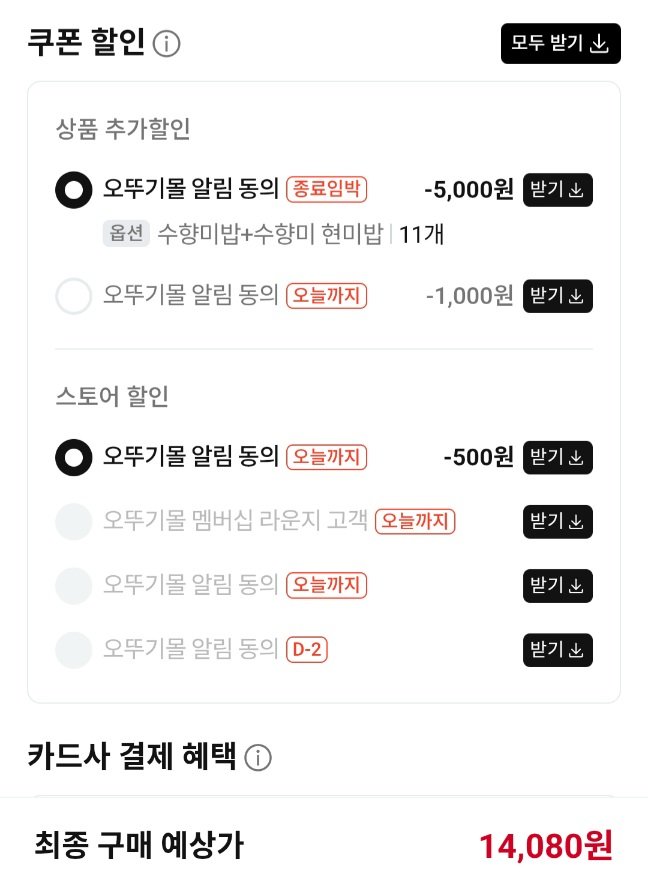Image resolution: width=648 pixels, height=883 pixels.
Task: Click info icon next to 쿠폰 할인
Action: coord(168,44)
